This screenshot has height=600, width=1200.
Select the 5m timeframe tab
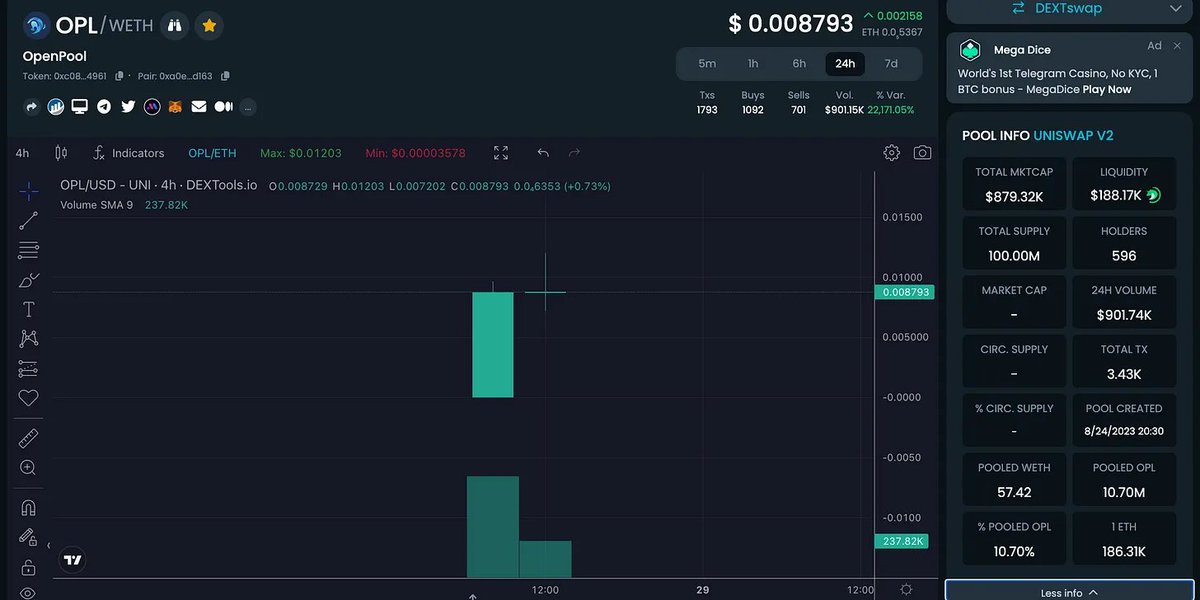707,63
